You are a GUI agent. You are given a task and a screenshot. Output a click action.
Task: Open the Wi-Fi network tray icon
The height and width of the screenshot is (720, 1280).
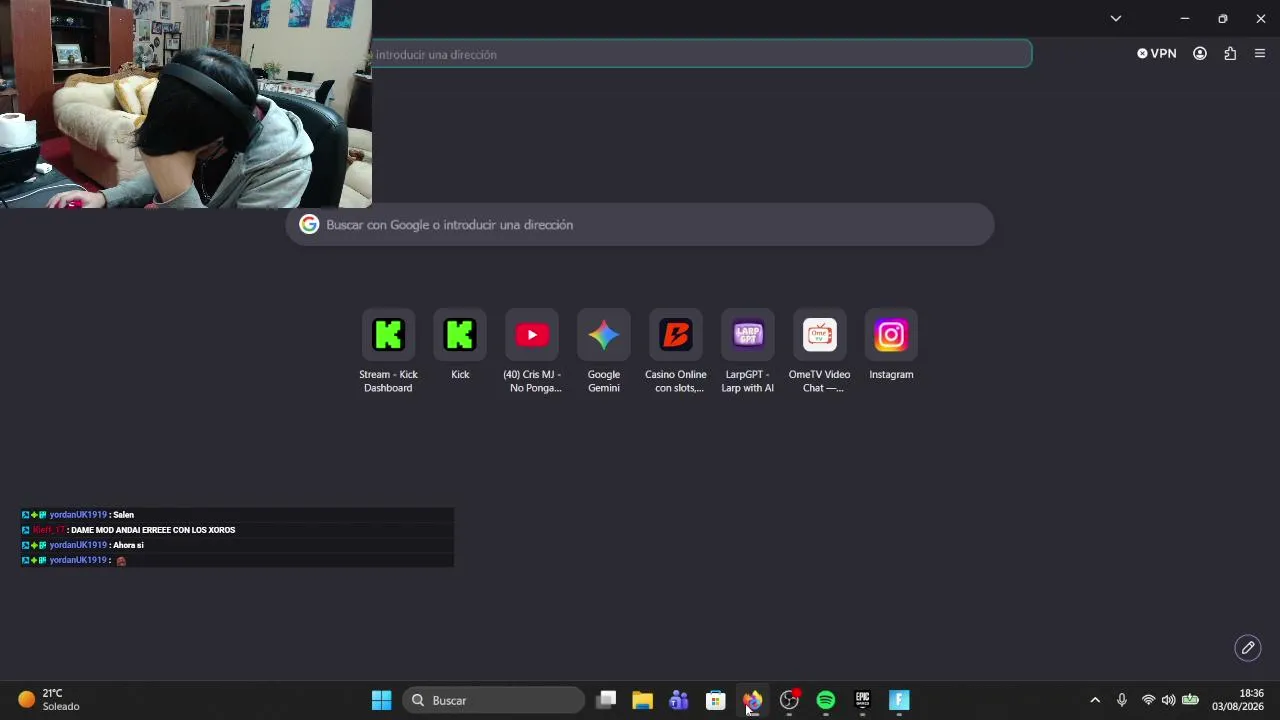pyautogui.click(x=1148, y=700)
